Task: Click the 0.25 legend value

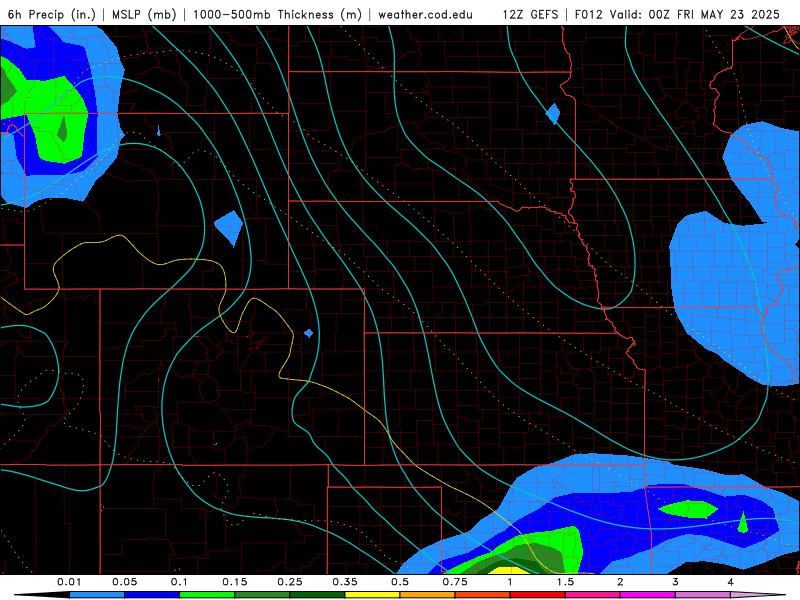Action: pyautogui.click(x=290, y=582)
